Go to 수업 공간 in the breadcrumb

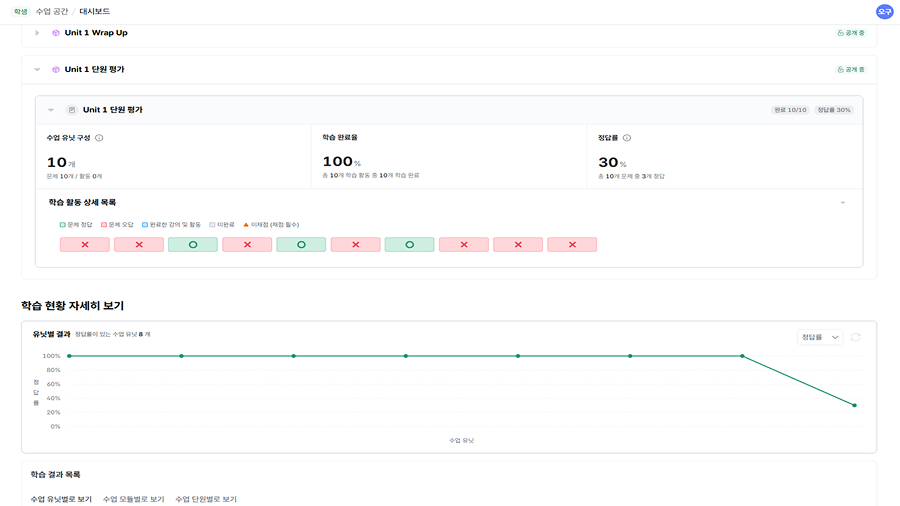pyautogui.click(x=53, y=12)
